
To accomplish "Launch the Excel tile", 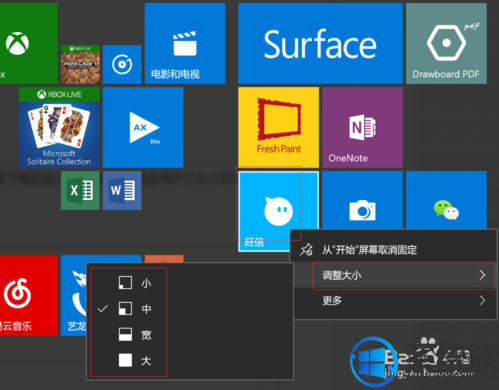I will pos(80,190).
